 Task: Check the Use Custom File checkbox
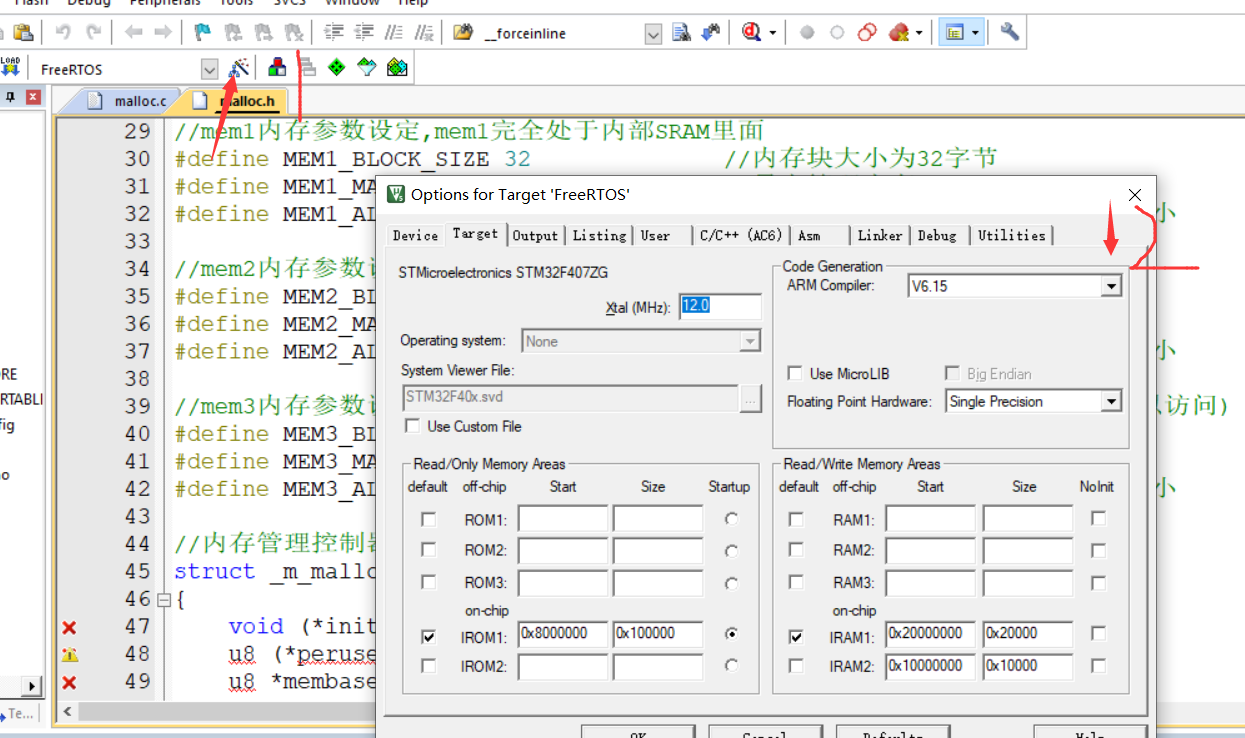pyautogui.click(x=412, y=425)
